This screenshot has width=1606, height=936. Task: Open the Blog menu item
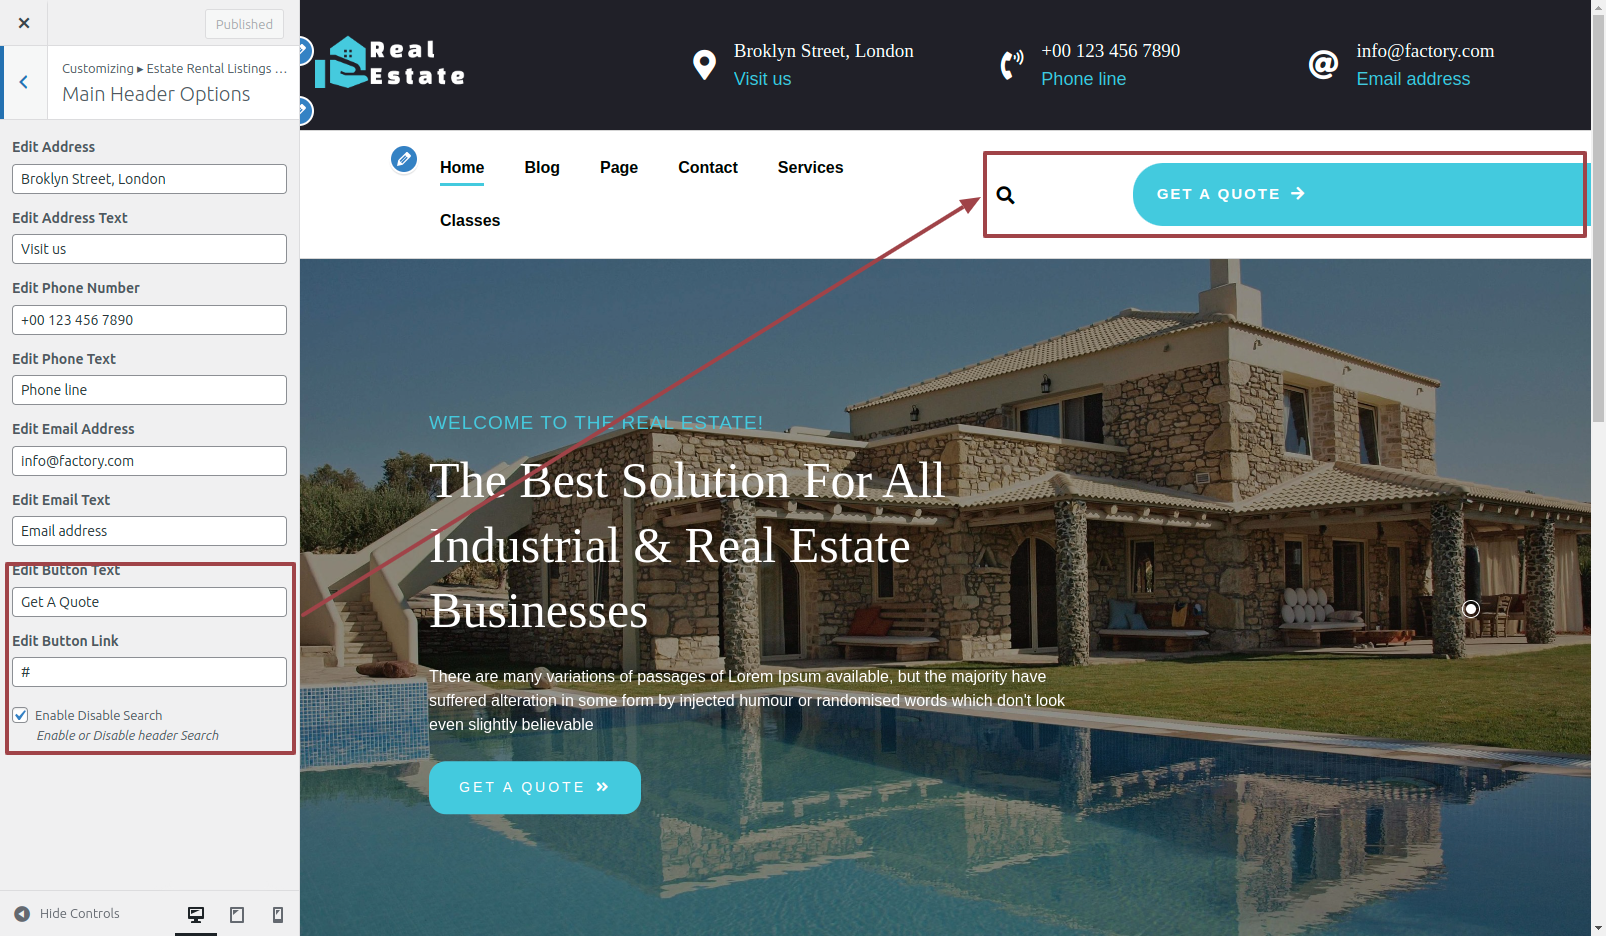point(542,168)
